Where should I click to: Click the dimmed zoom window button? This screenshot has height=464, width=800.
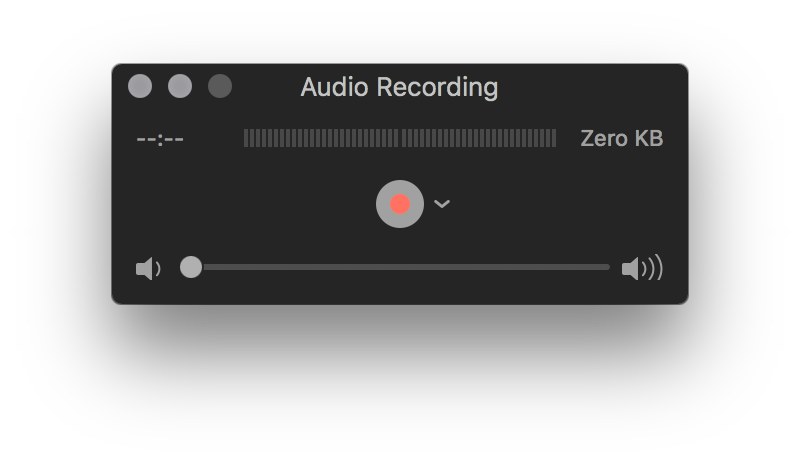pyautogui.click(x=220, y=86)
